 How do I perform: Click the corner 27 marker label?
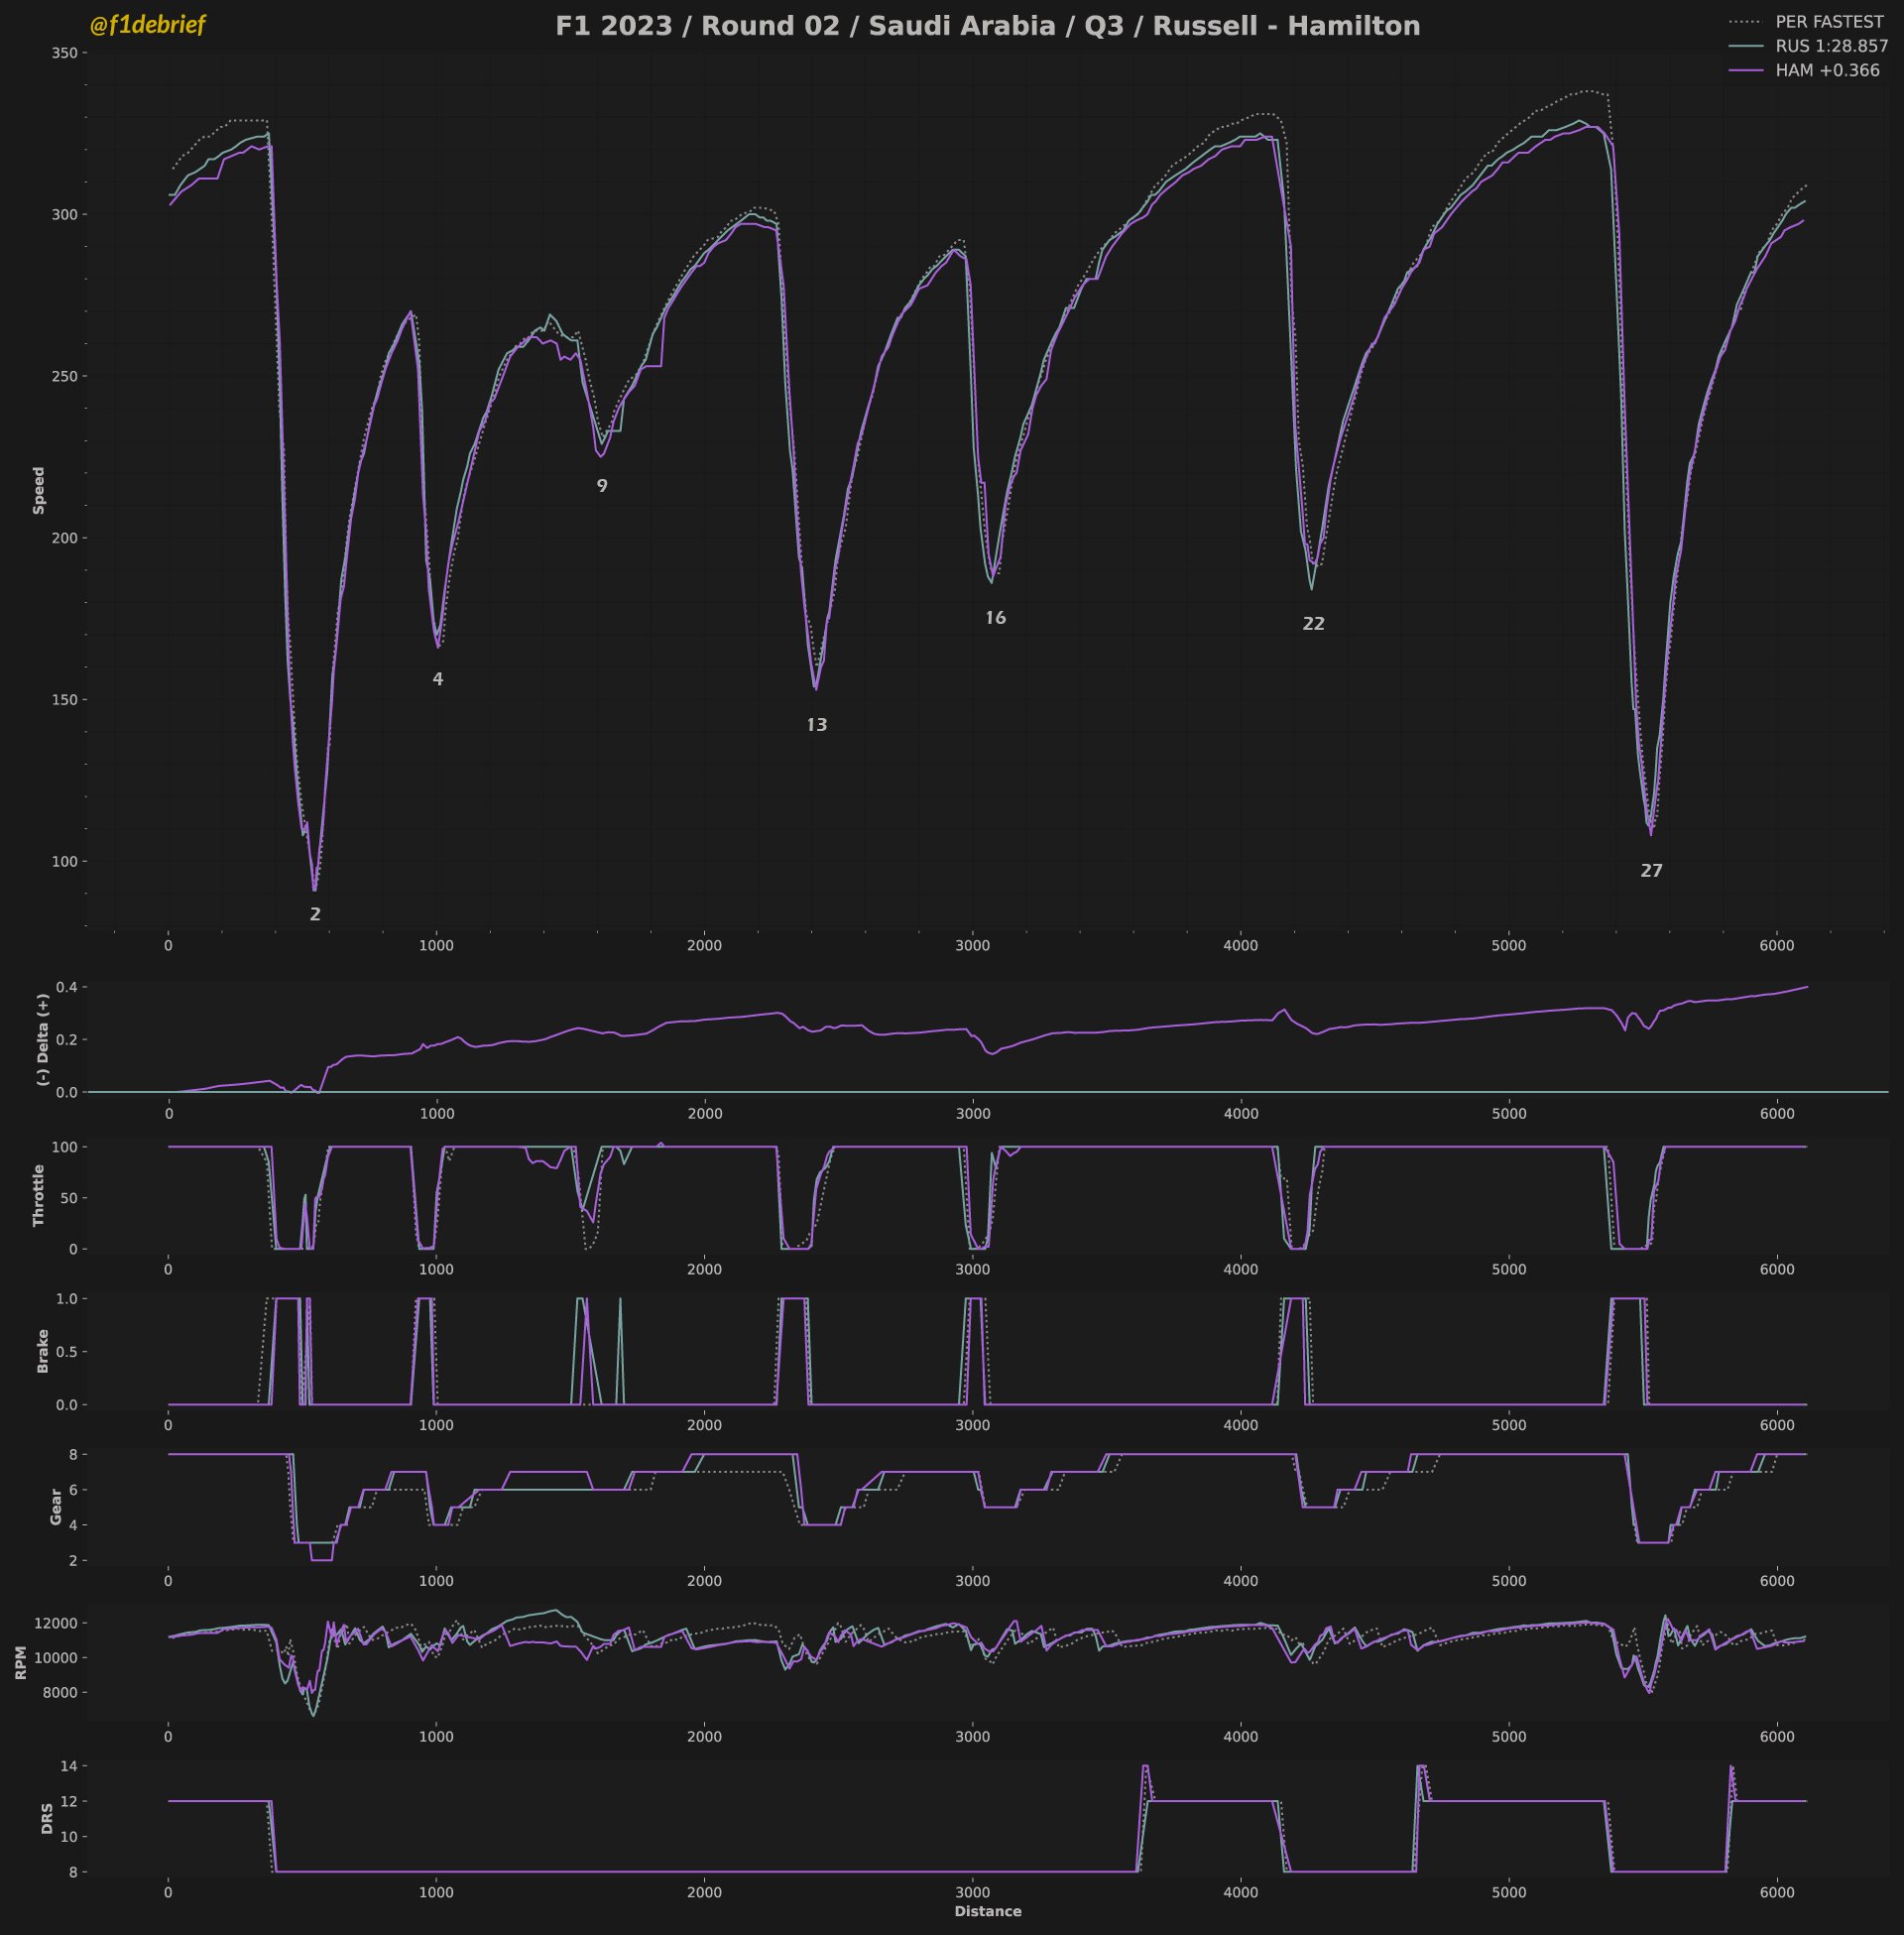(1651, 871)
